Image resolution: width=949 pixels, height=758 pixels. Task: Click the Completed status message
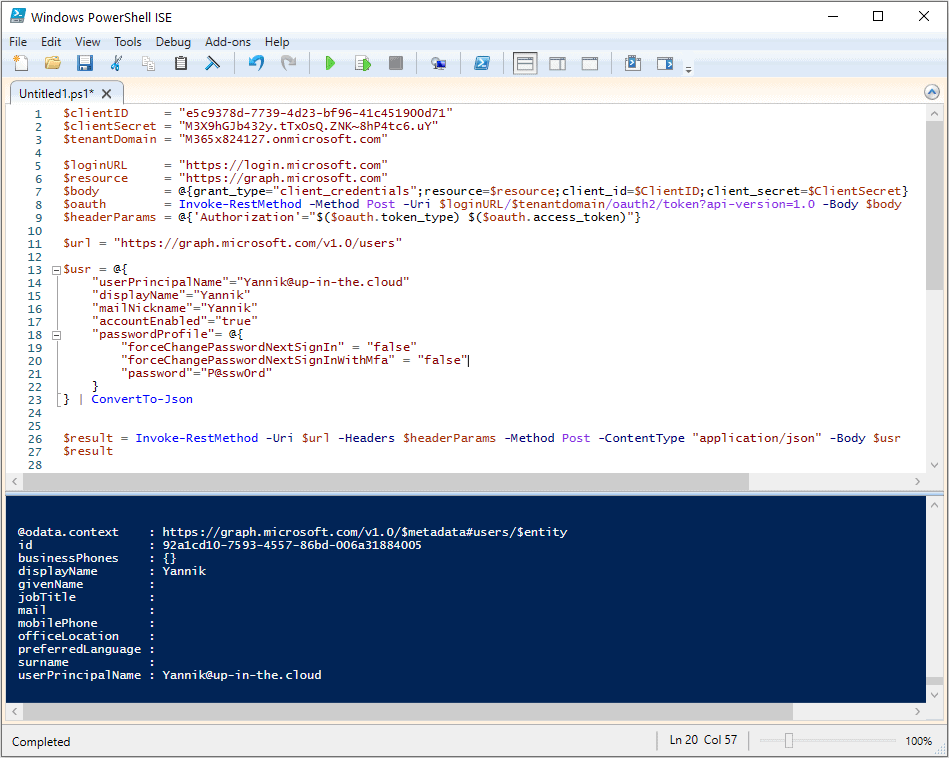pos(41,742)
